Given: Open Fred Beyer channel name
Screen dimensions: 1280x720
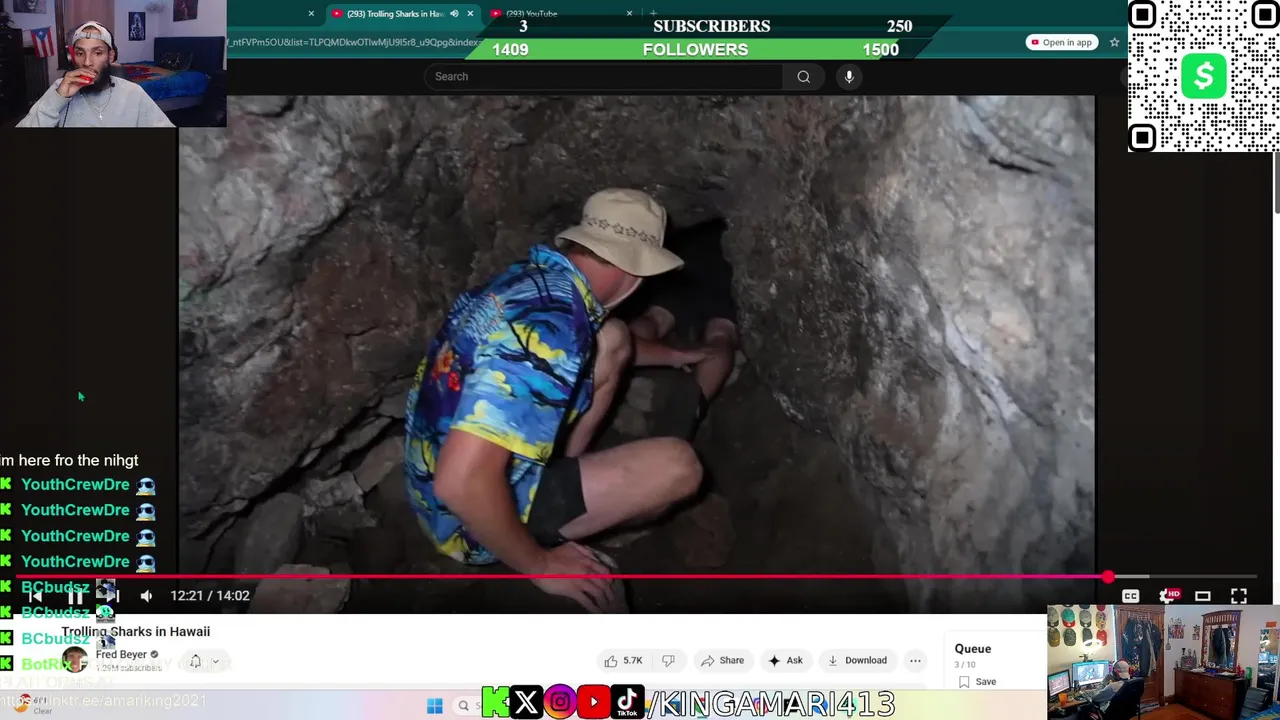Looking at the screenshot, I should point(121,655).
